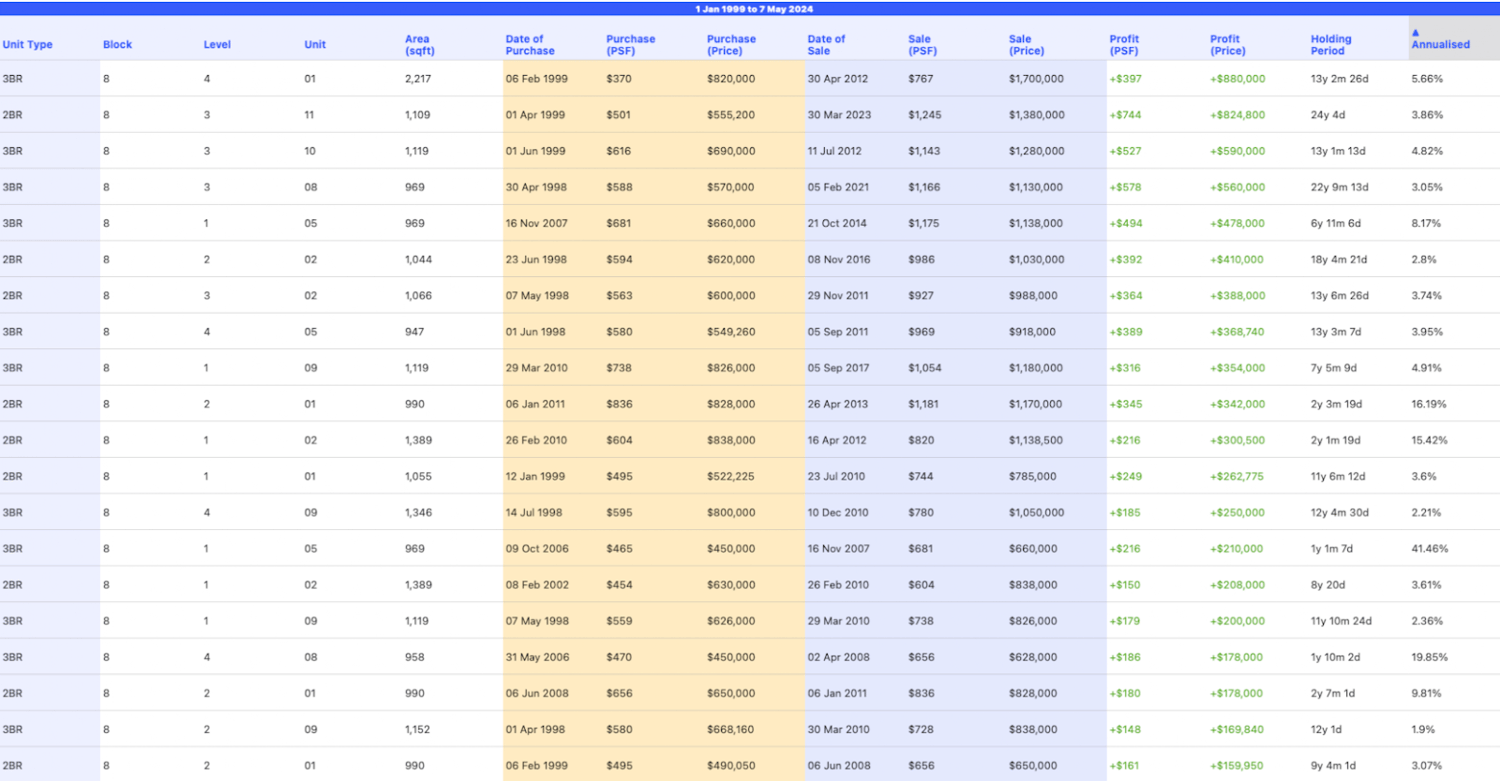
Task: Select the sale price $1,700,000 cell
Action: point(1036,78)
